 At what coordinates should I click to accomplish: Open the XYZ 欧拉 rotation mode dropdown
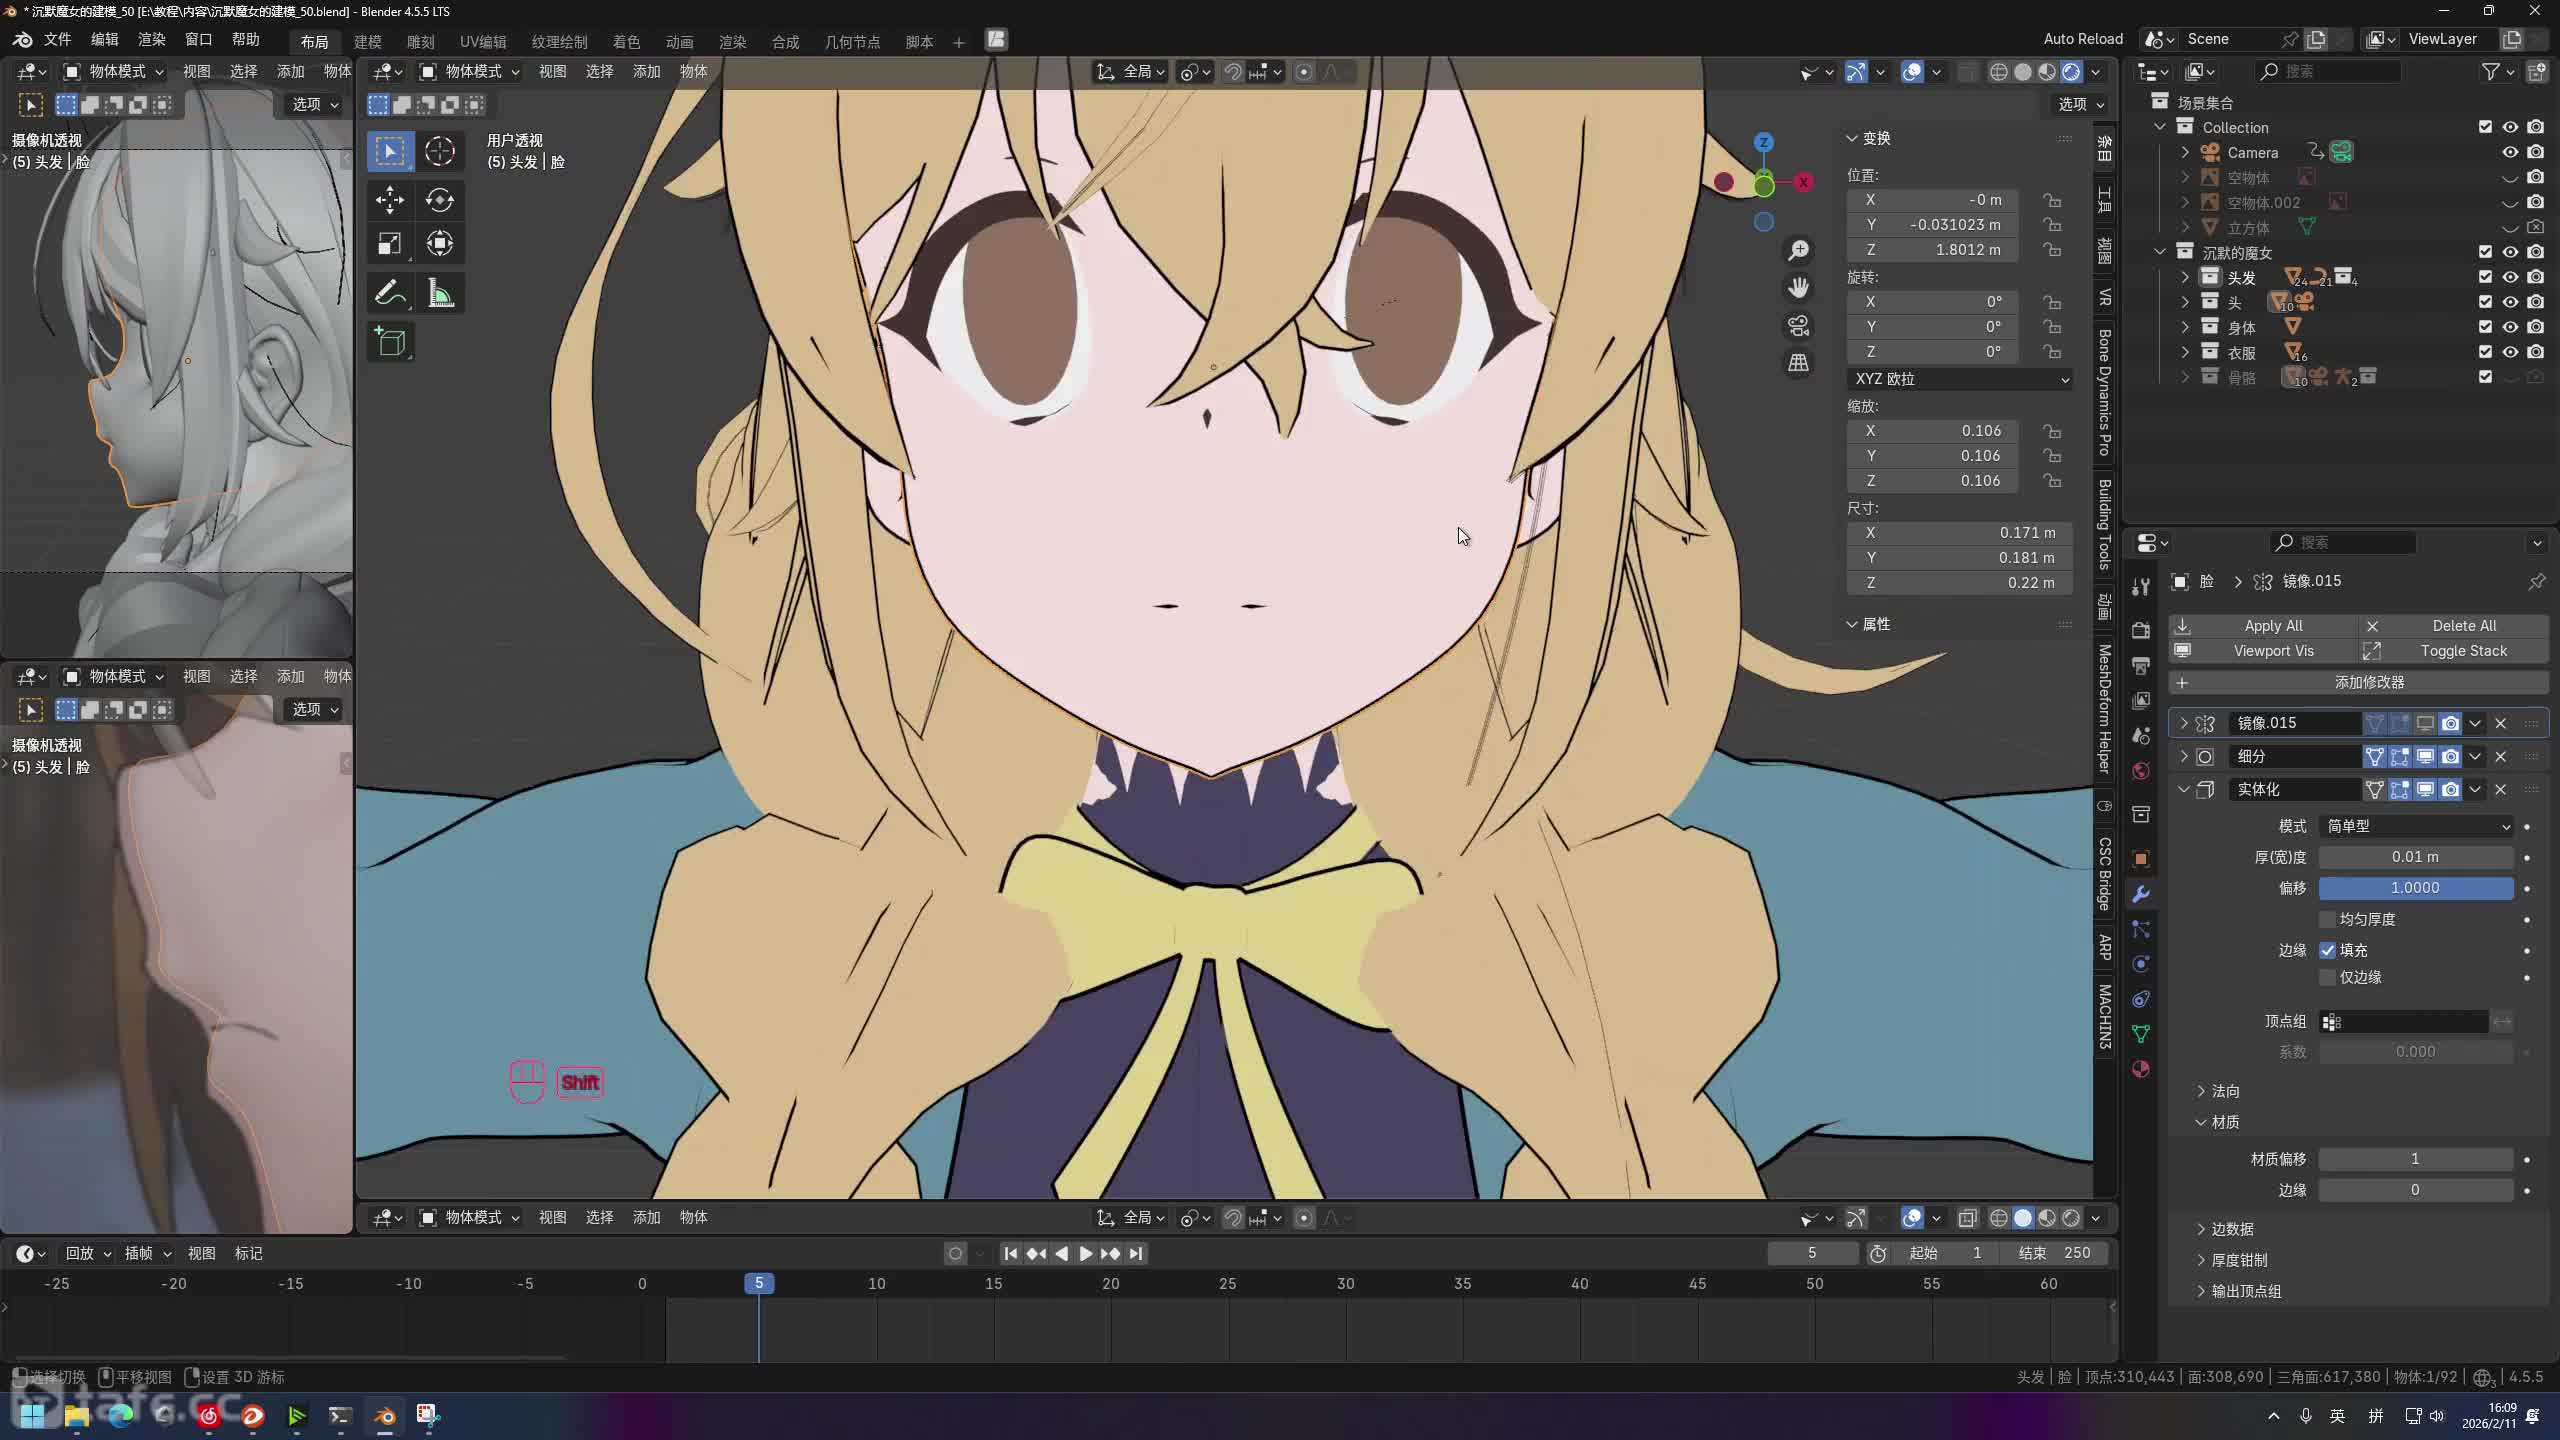[x=1960, y=379]
